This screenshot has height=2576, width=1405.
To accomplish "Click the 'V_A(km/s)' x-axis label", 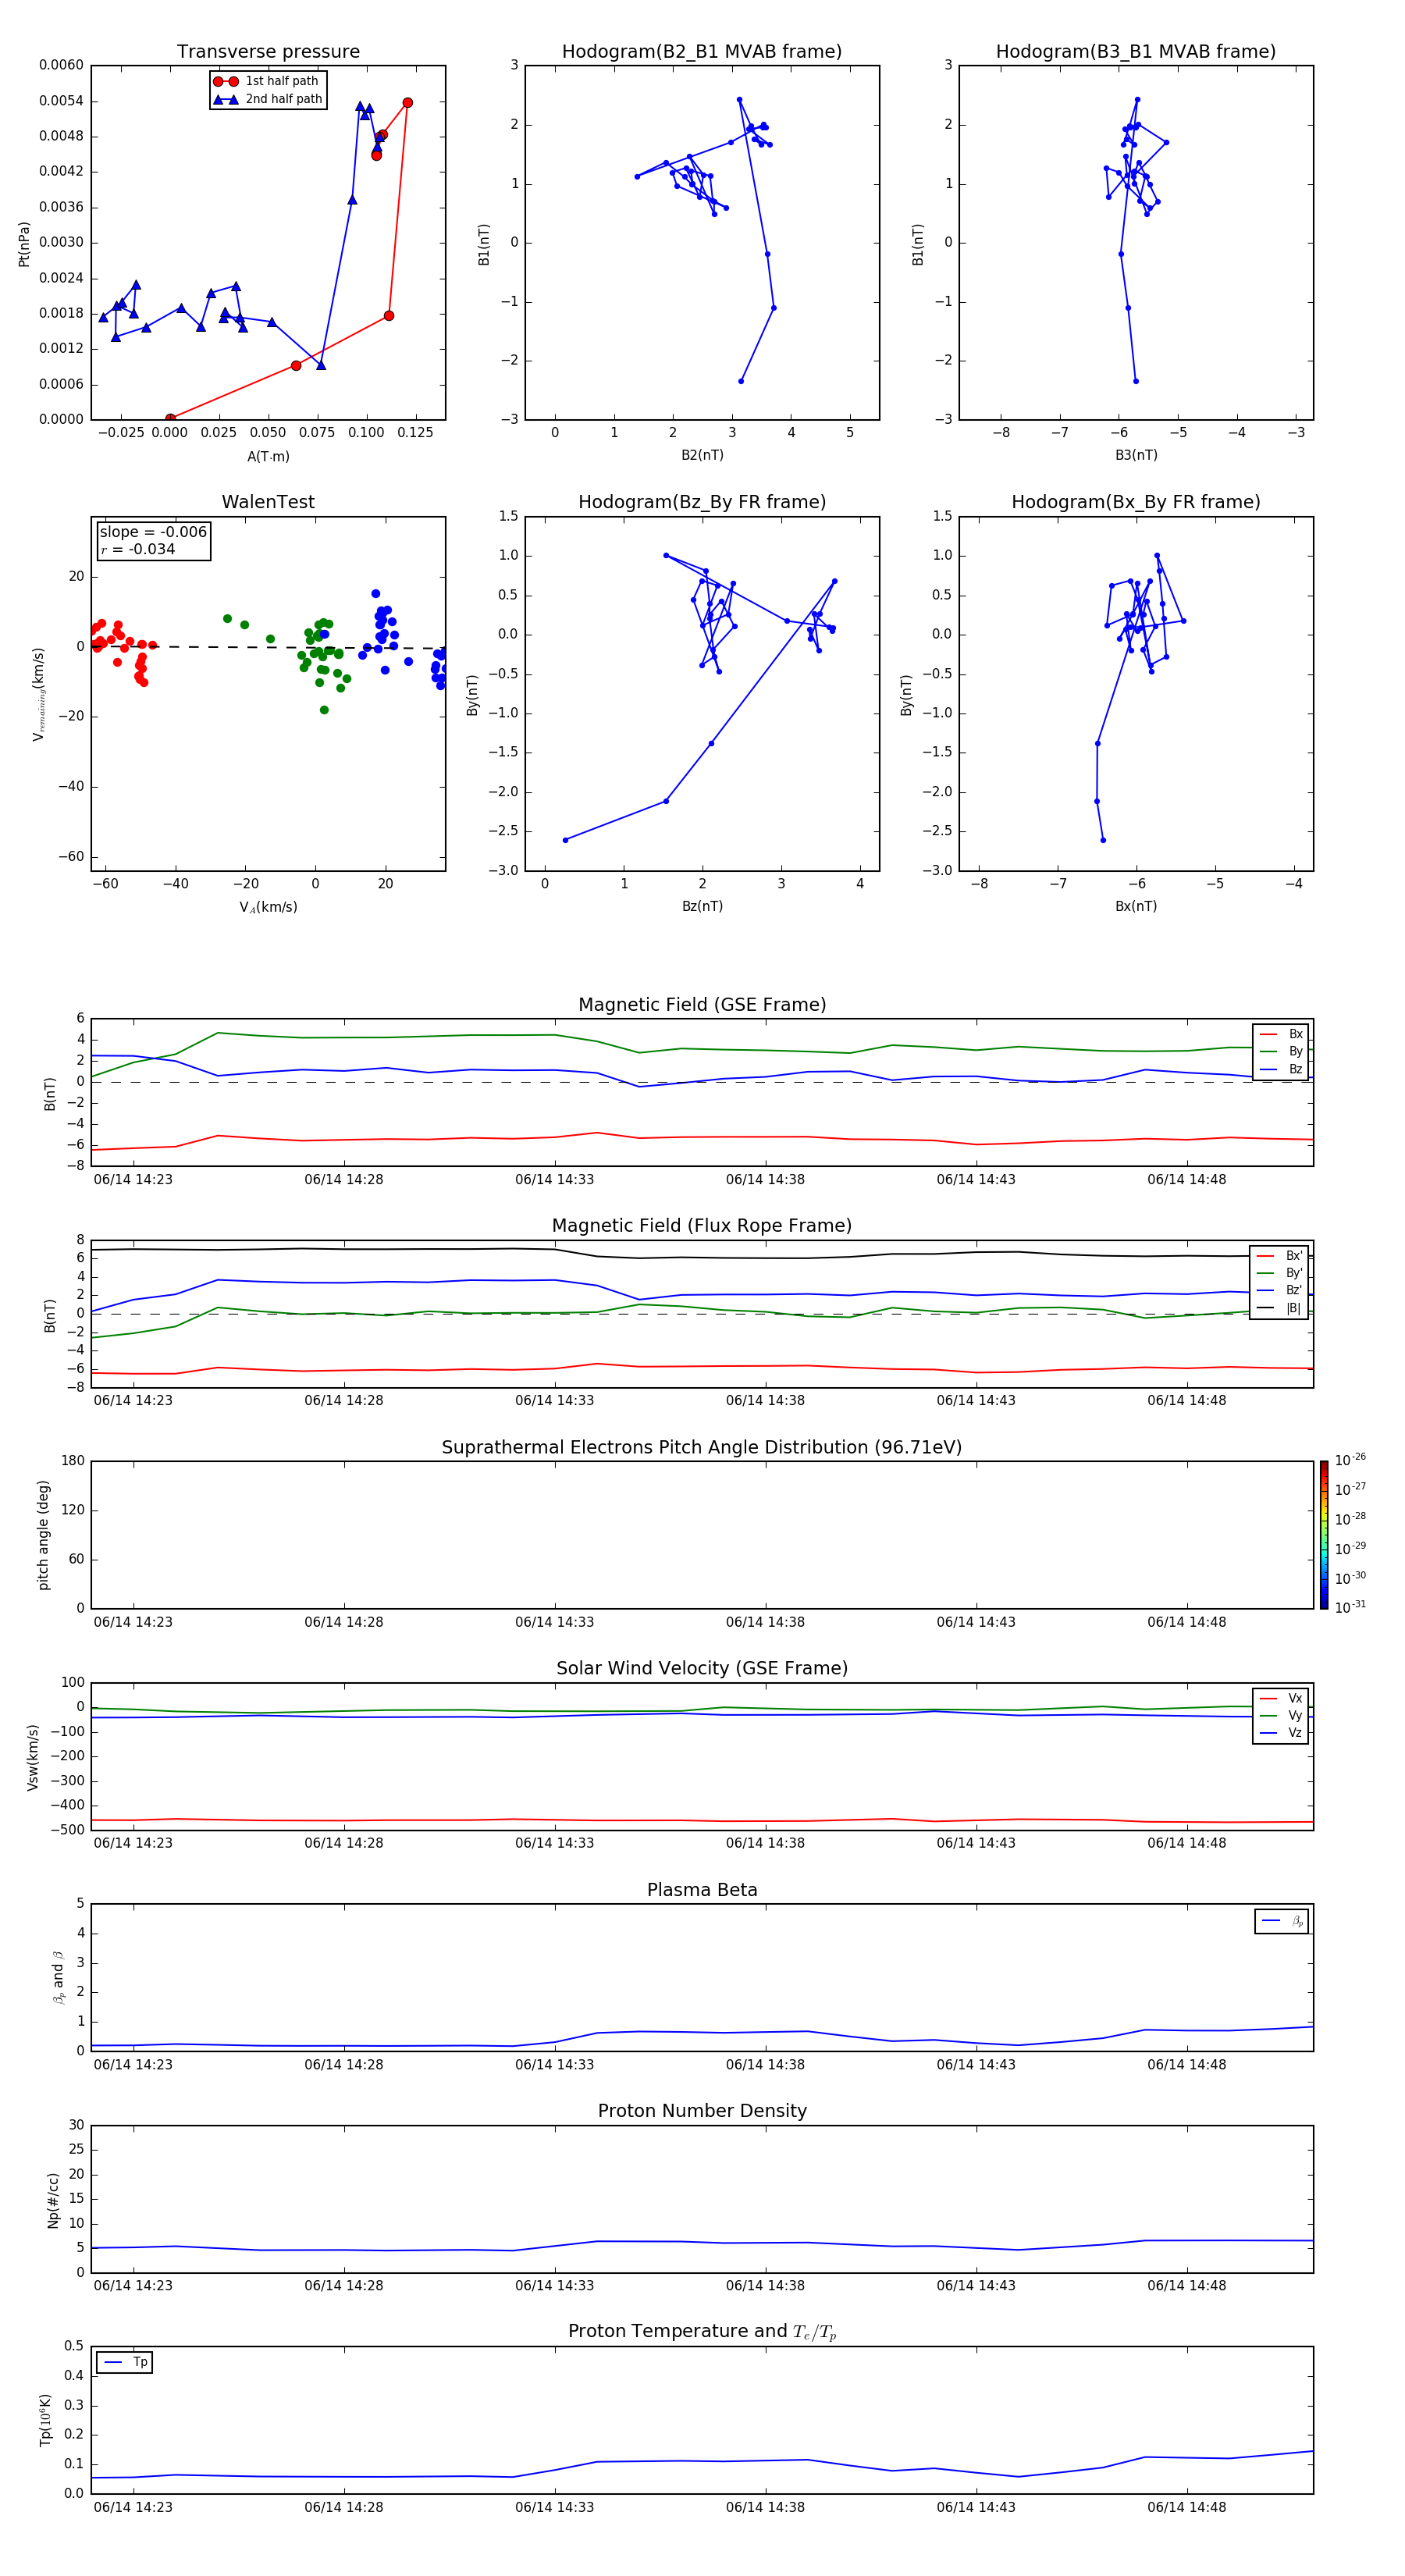I will [268, 907].
